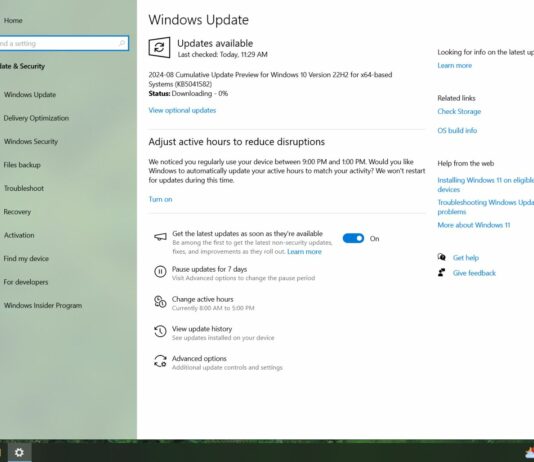534x462 pixels.
Task: Click the Adjust active hours heading
Action: [236, 142]
